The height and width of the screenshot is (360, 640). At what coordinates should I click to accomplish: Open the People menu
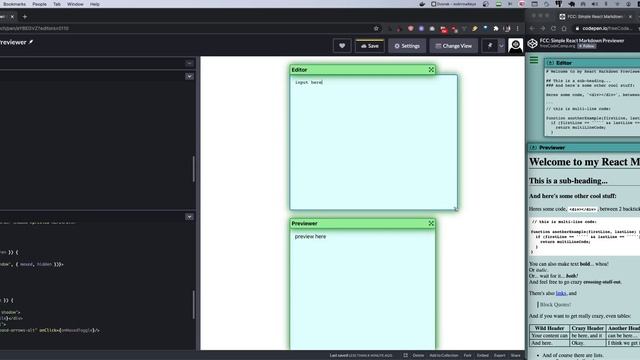[40, 4]
